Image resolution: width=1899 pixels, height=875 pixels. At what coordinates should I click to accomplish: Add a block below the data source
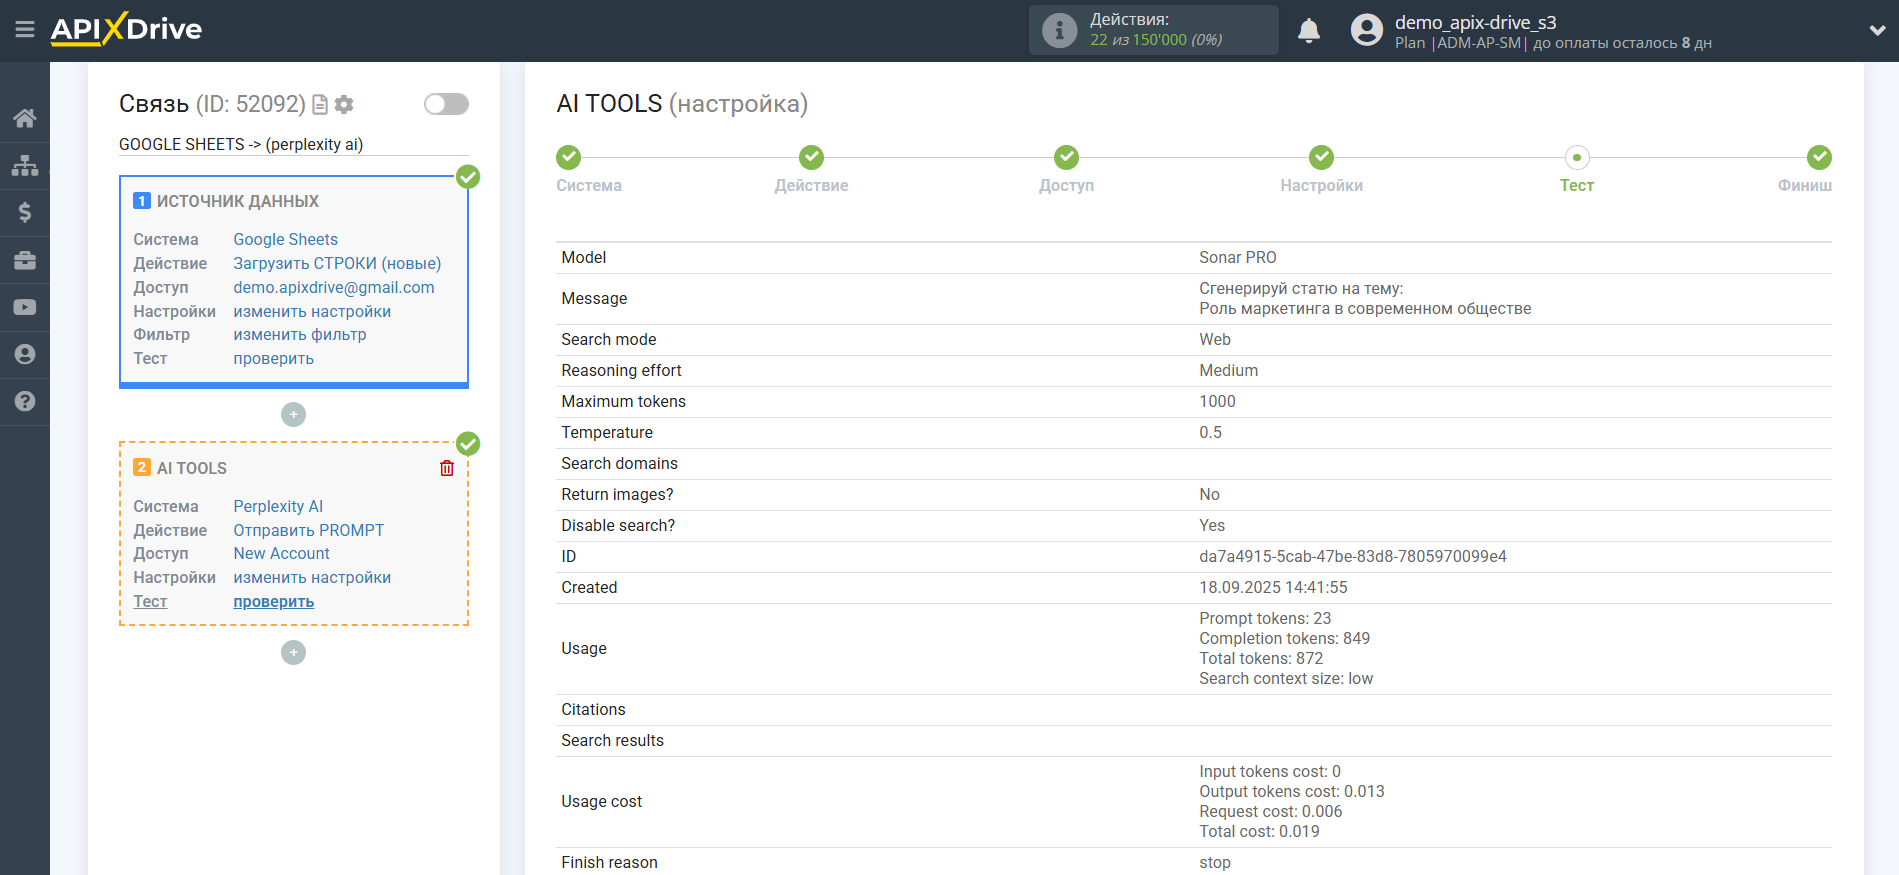293,414
